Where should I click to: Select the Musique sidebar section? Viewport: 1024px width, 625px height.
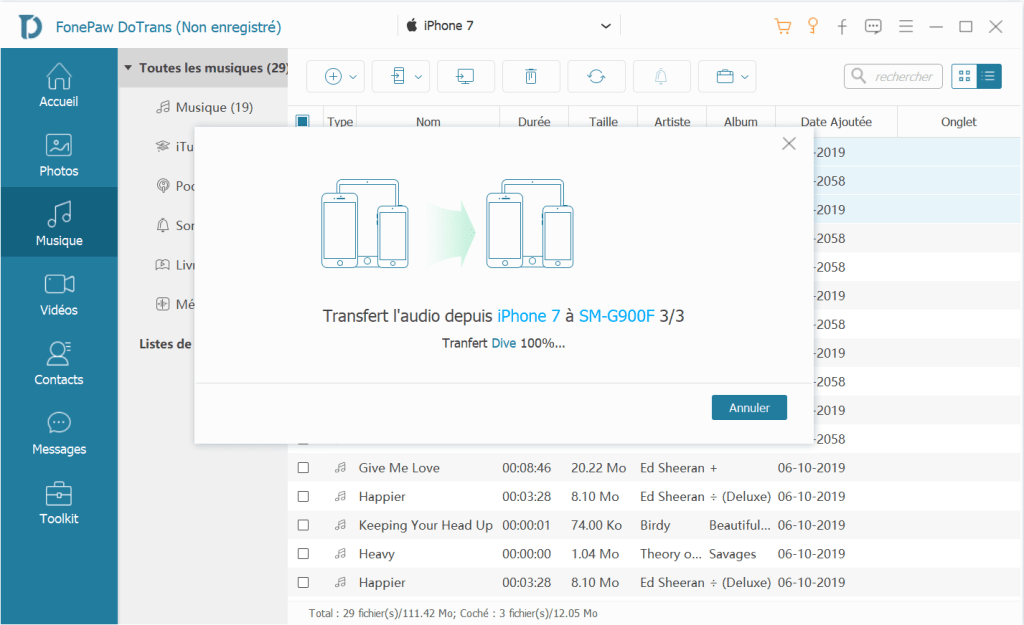coord(59,223)
